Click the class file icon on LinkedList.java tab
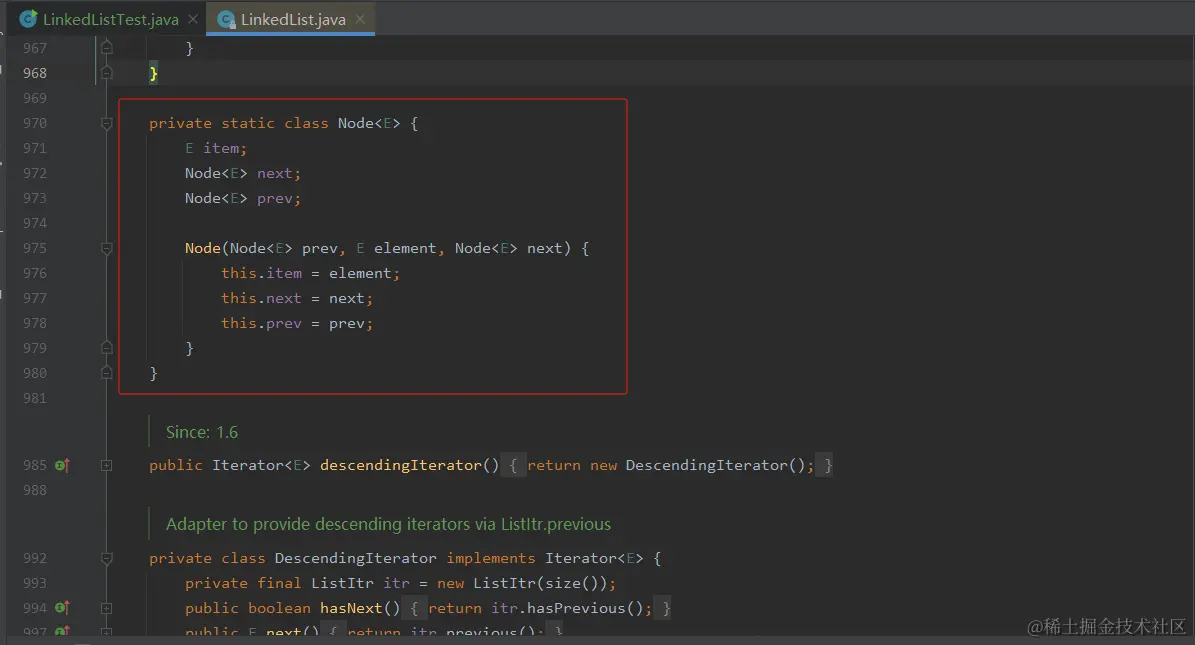 (x=226, y=20)
